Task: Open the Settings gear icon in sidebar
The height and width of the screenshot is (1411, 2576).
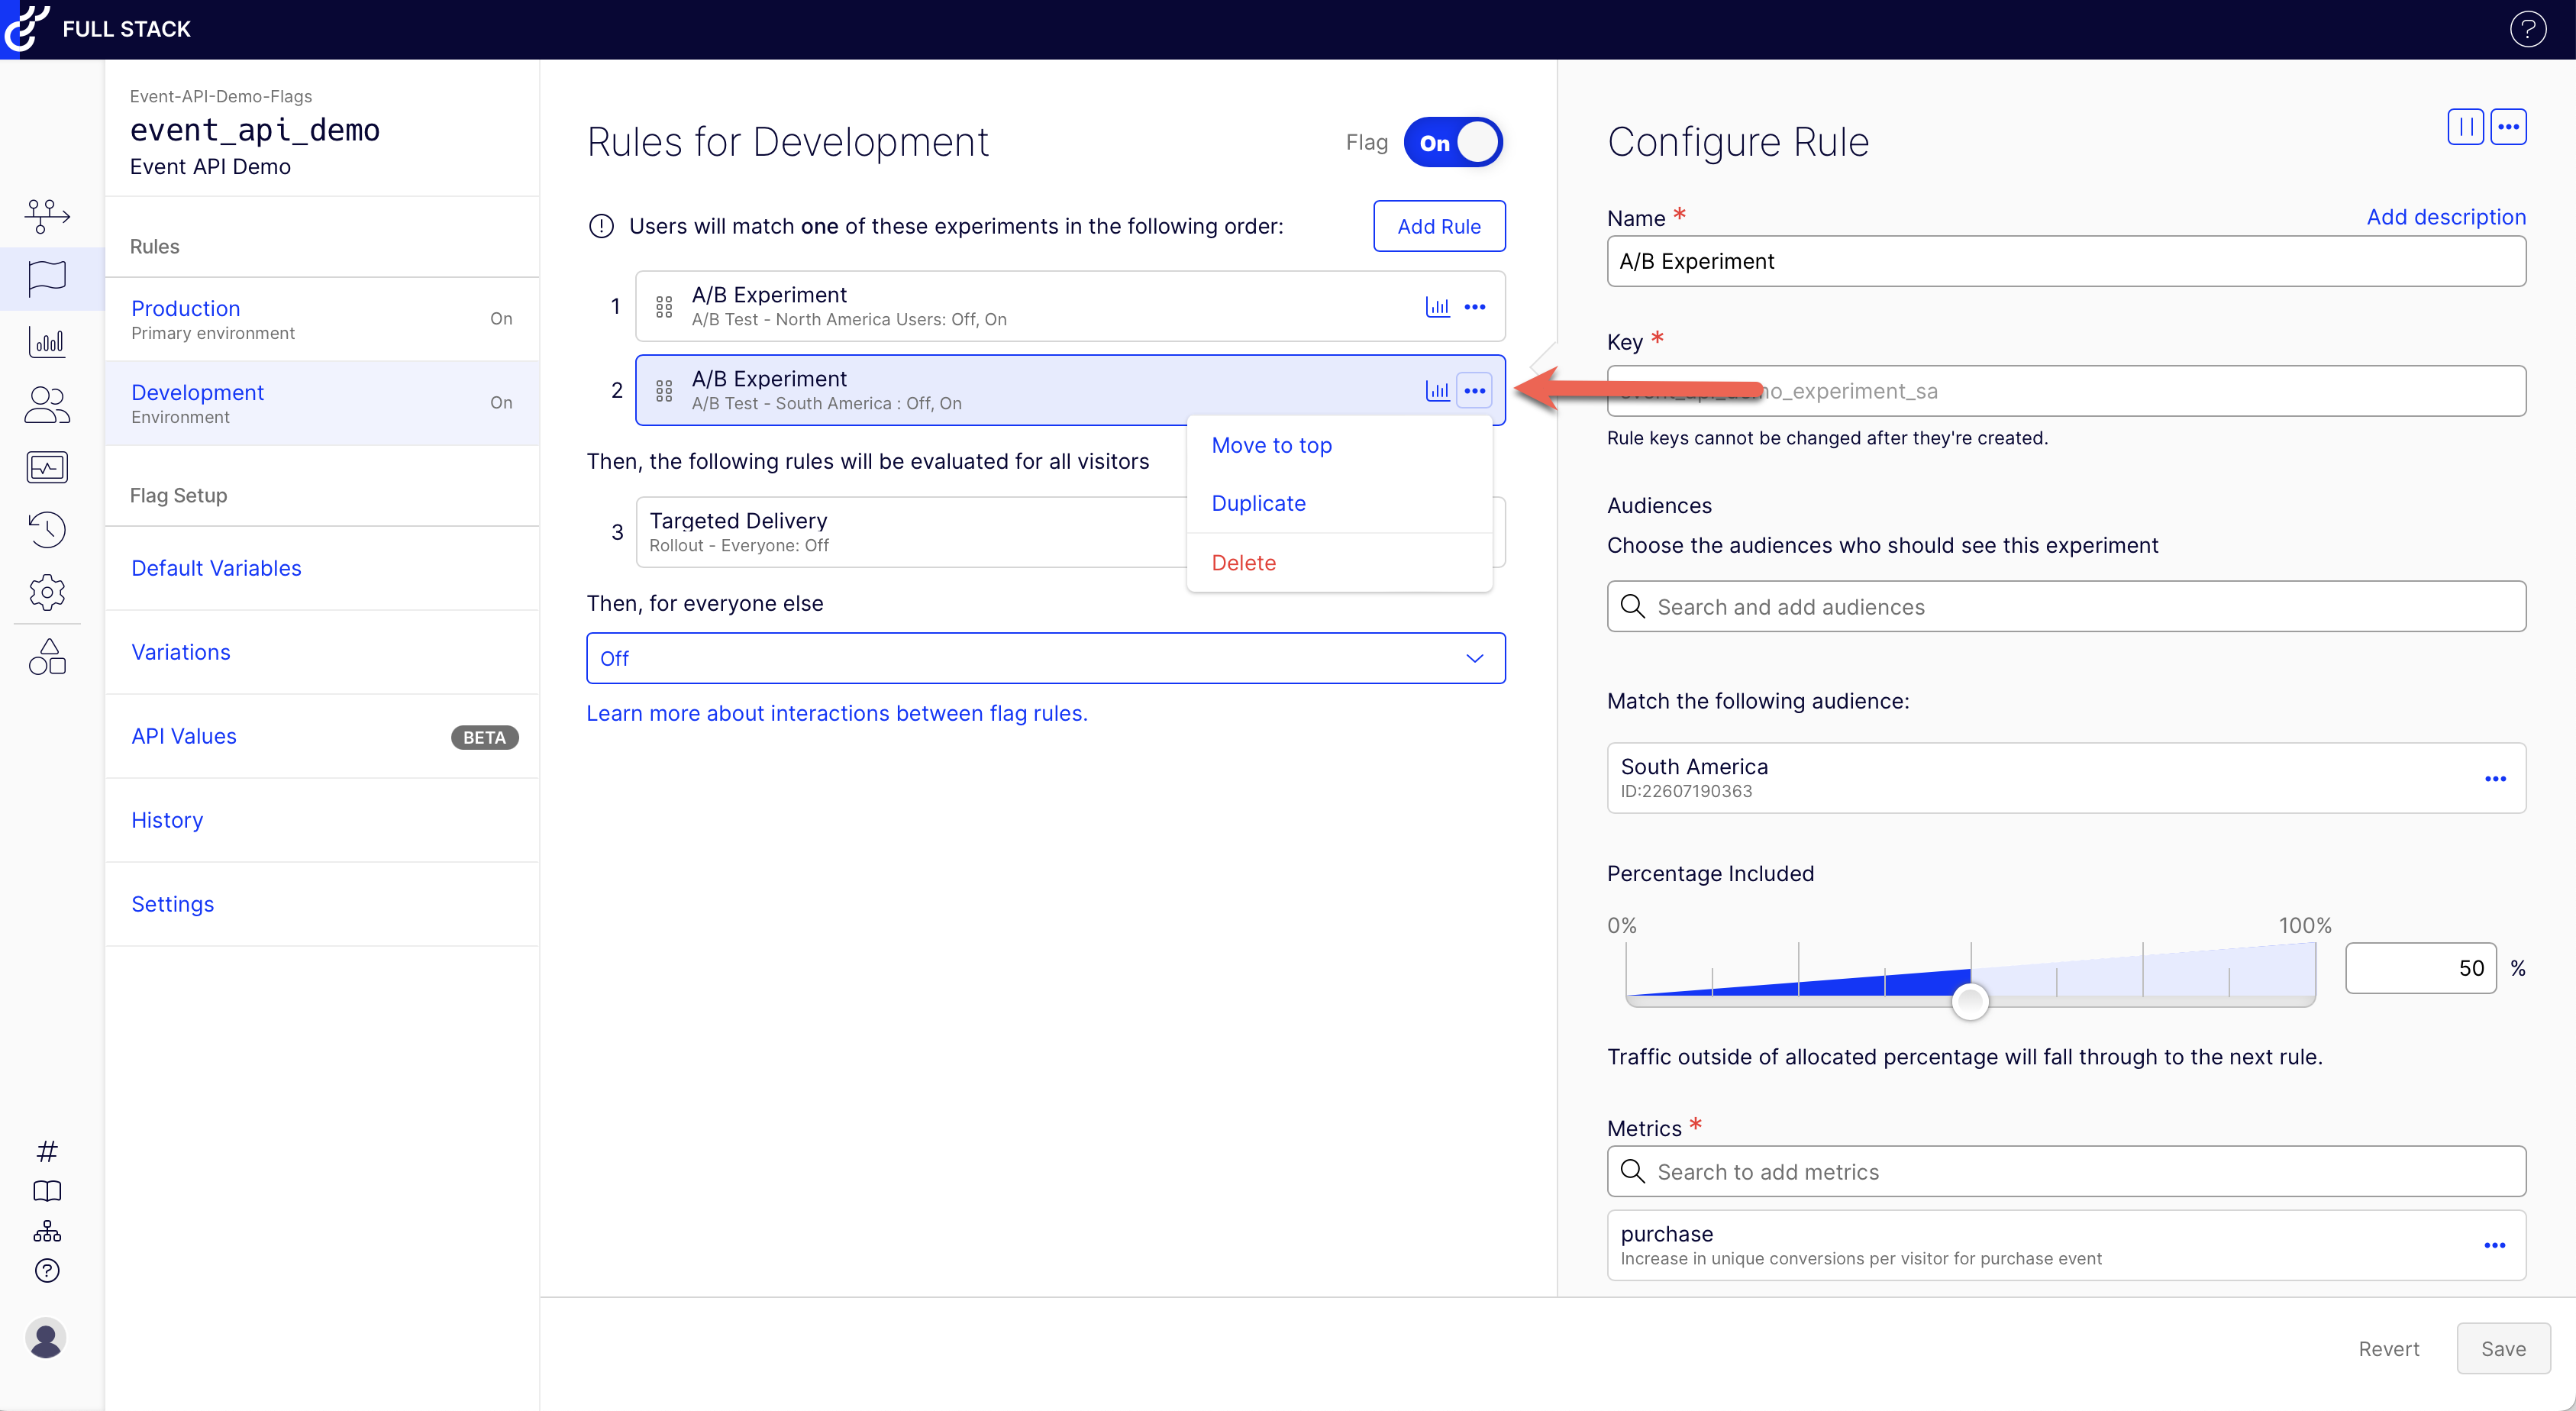Action: click(47, 592)
